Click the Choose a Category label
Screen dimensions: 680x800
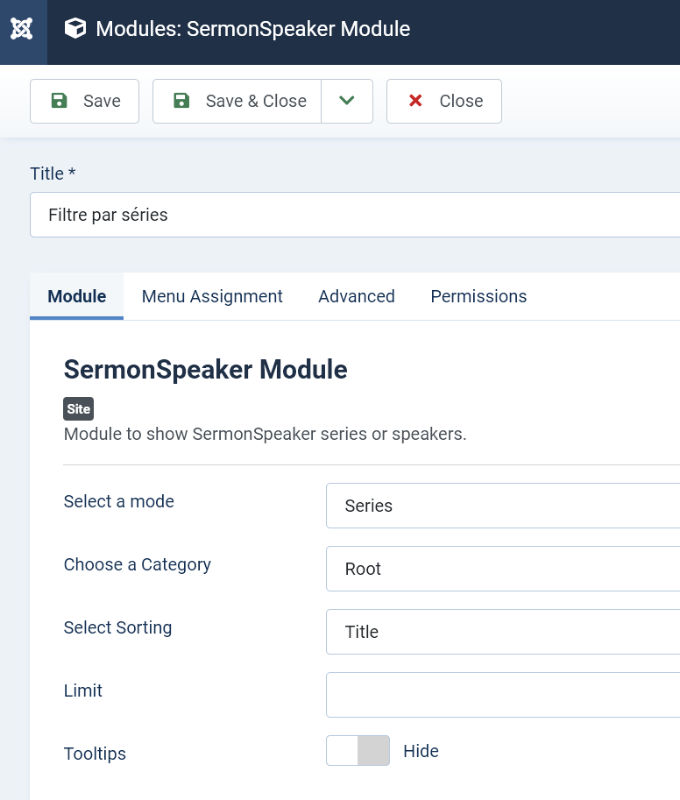point(137,565)
